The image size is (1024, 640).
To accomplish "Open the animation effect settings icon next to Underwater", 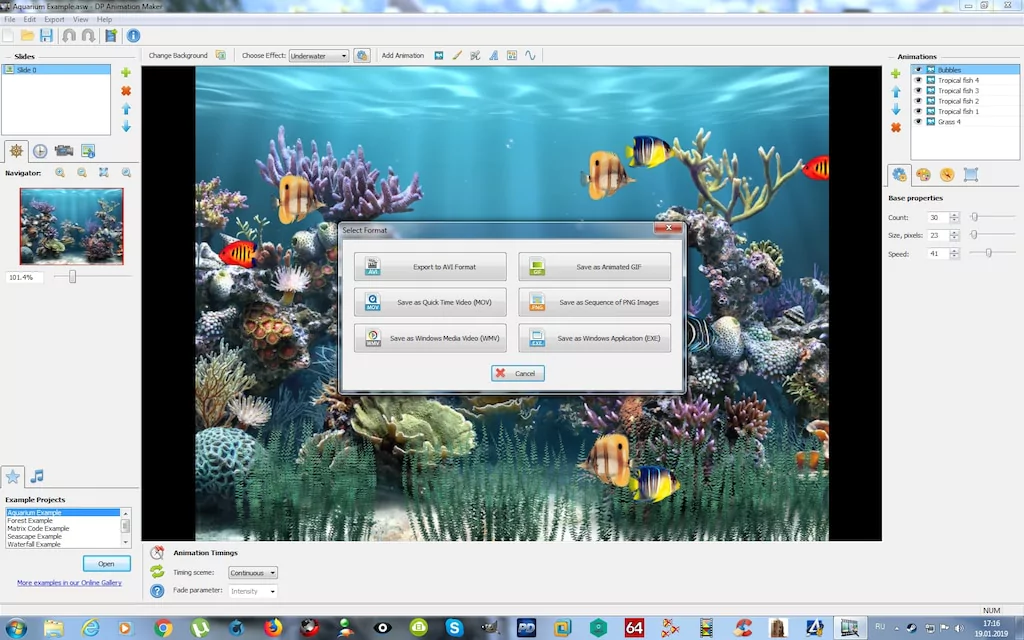I will (361, 55).
